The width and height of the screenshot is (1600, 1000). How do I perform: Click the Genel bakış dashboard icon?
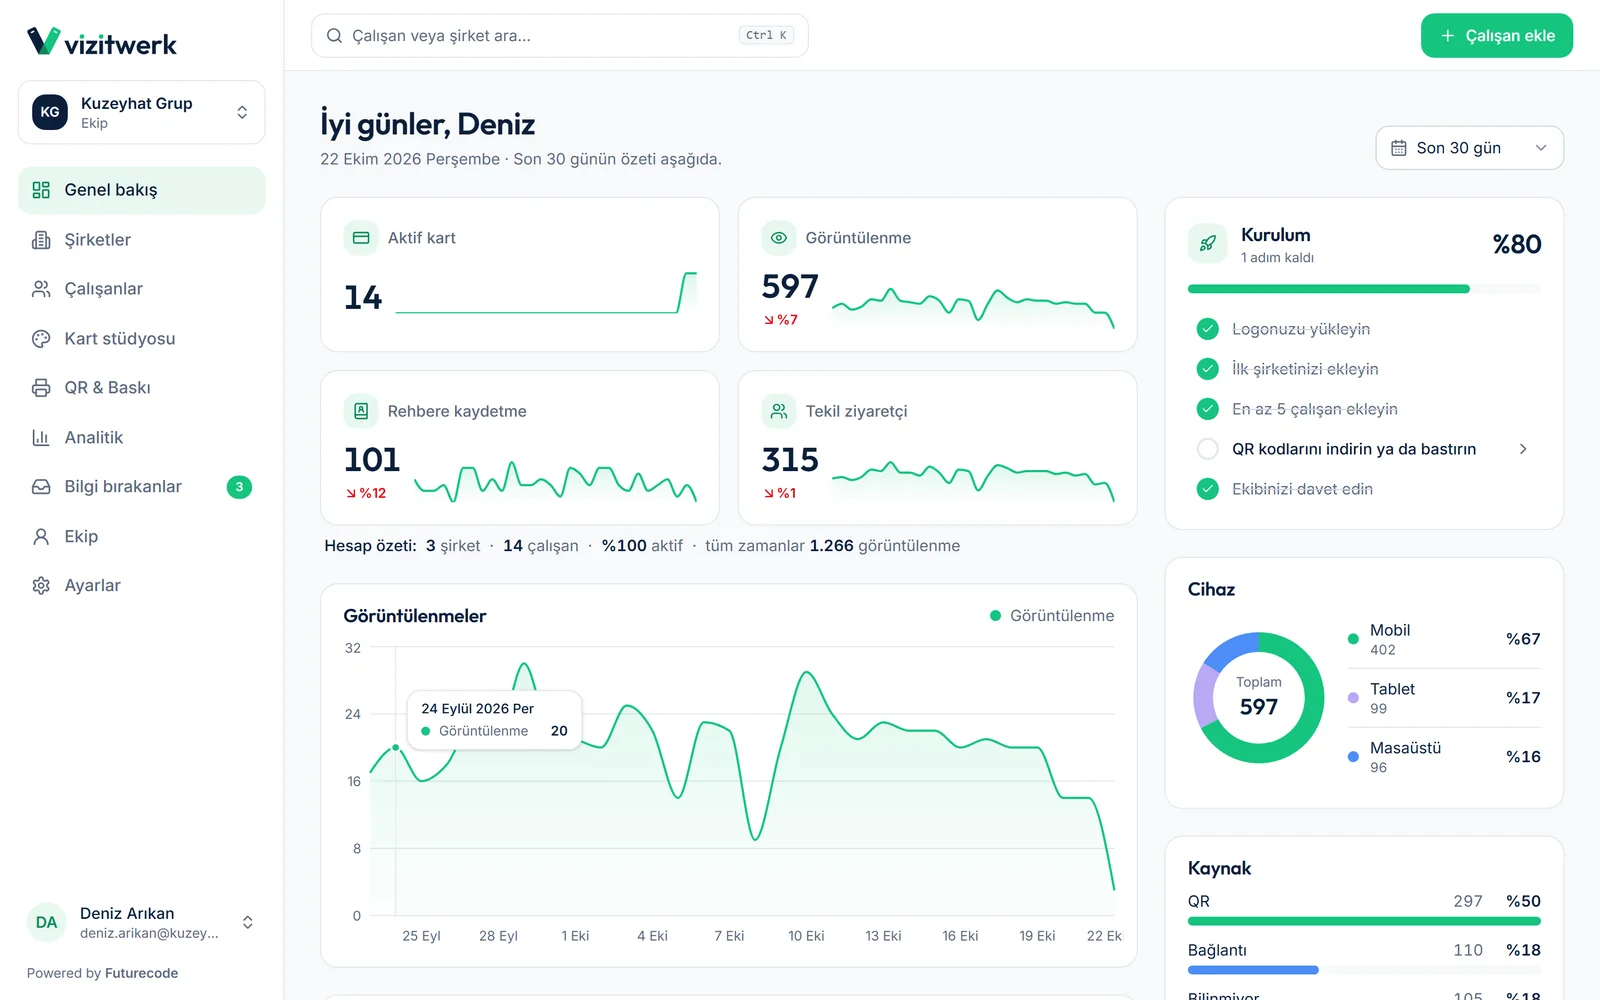pos(41,190)
